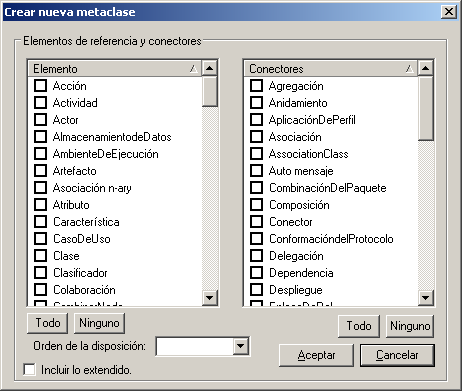Tick the Conector checkbox
The image size is (462, 391).
(x=256, y=222)
